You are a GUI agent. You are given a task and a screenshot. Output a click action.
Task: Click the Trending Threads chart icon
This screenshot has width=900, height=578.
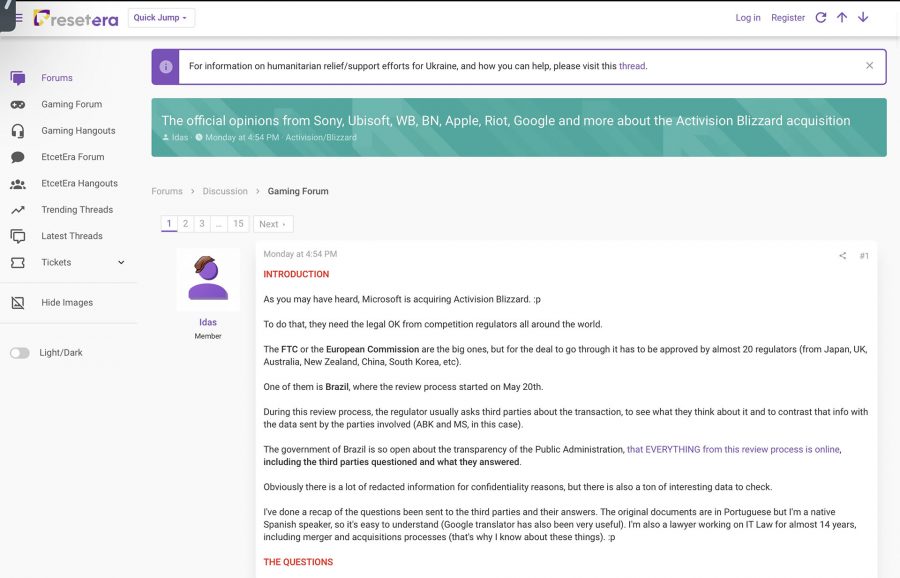[x=18, y=210]
